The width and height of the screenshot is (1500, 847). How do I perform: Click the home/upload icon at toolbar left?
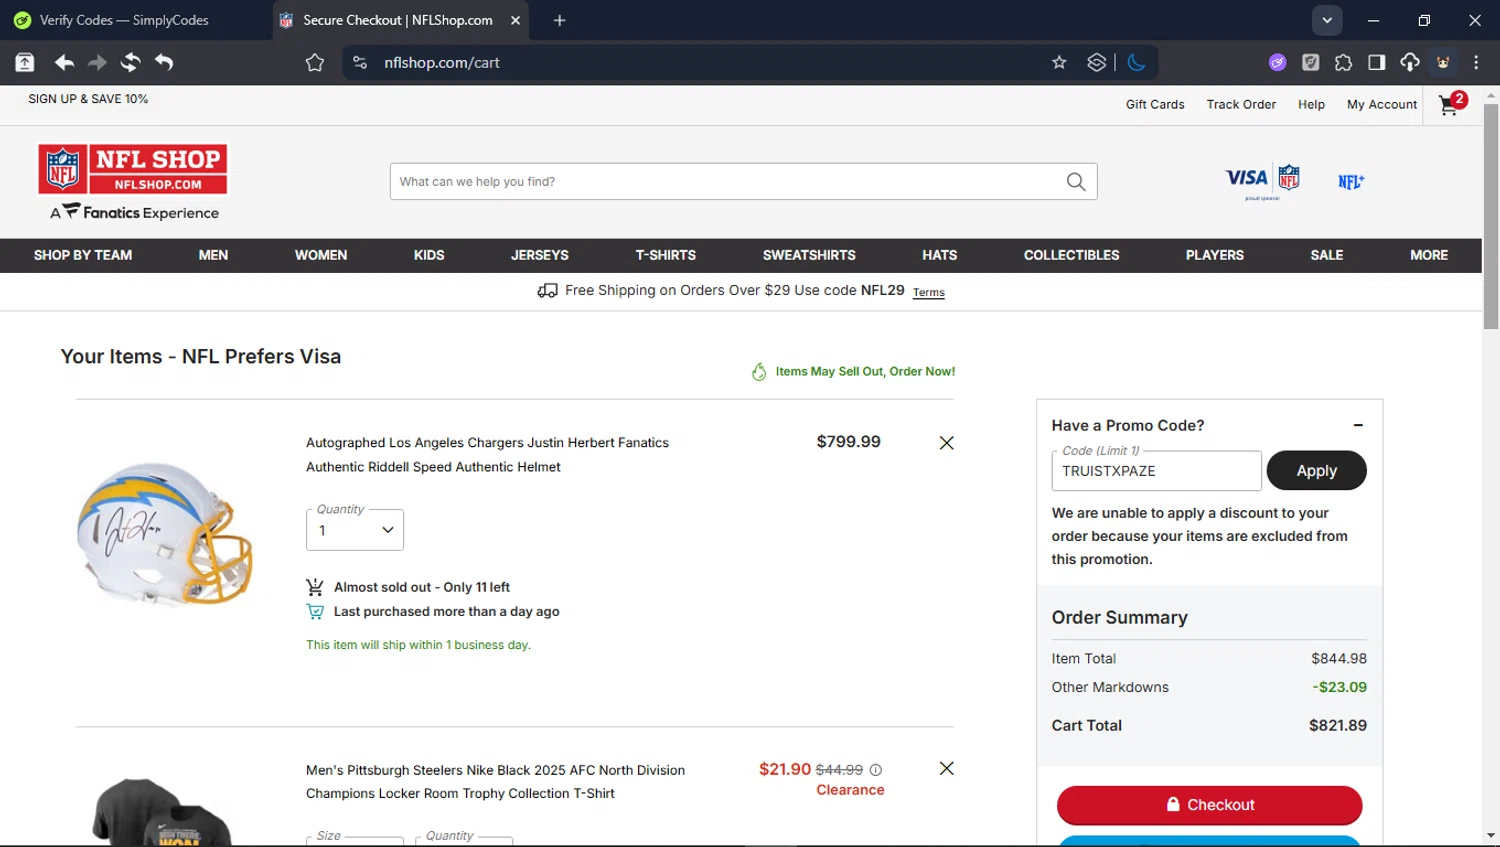[x=25, y=62]
